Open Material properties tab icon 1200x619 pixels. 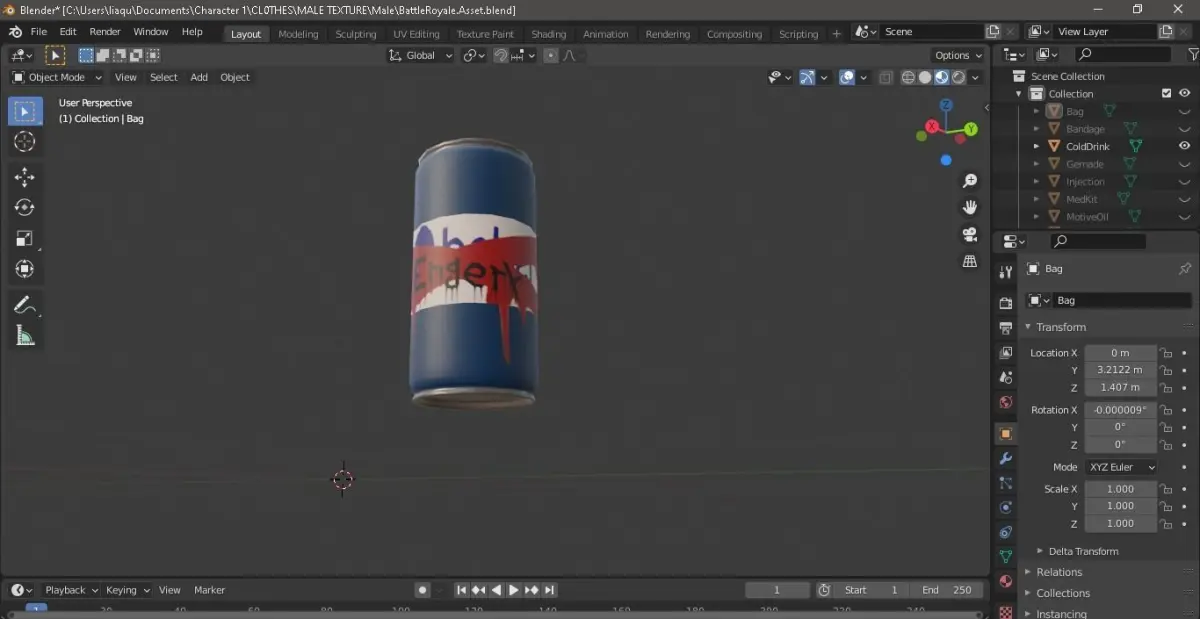1006,581
